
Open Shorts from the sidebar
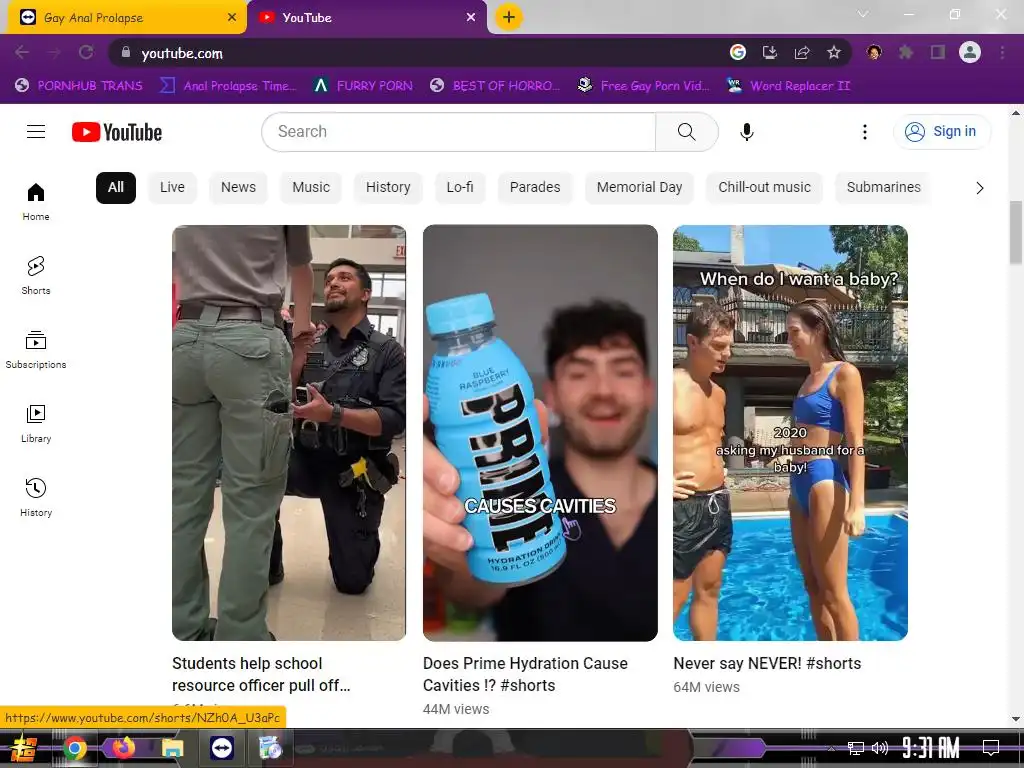tap(36, 276)
